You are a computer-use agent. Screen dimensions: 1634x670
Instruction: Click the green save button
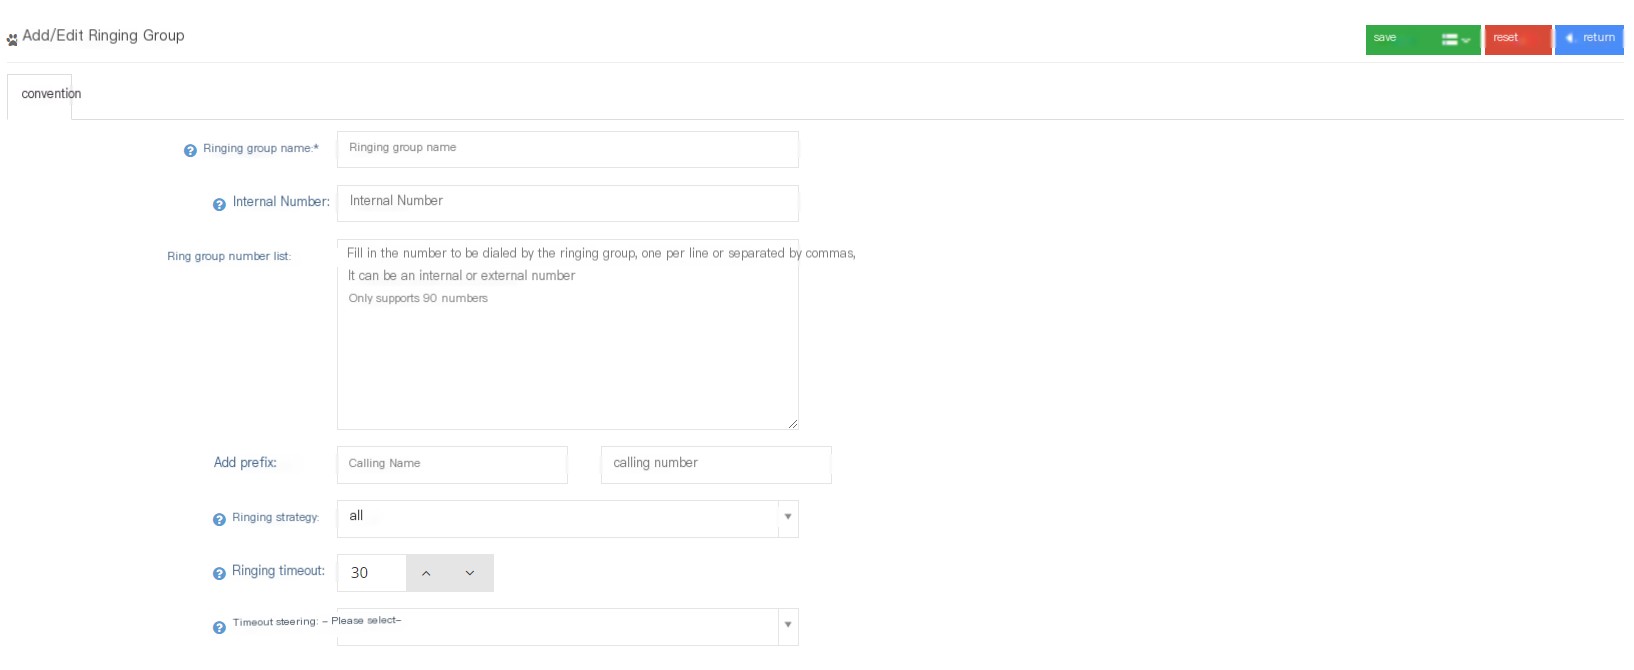(x=1400, y=39)
